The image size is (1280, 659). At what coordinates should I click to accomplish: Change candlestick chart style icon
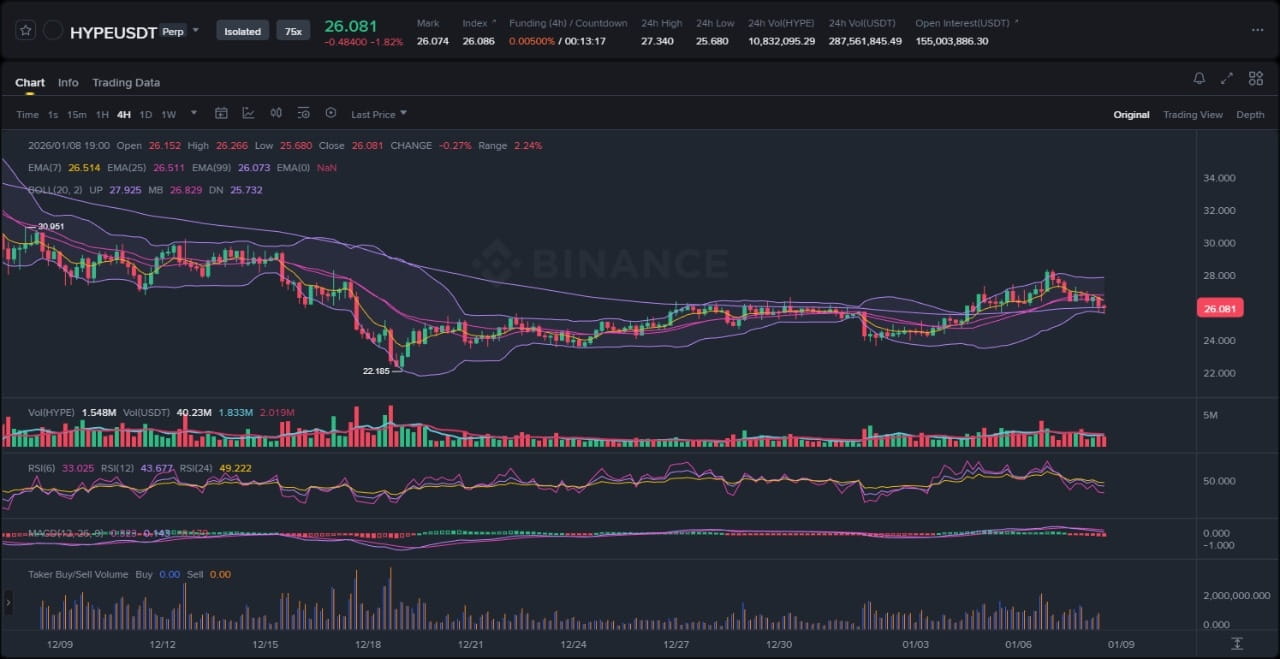click(276, 113)
